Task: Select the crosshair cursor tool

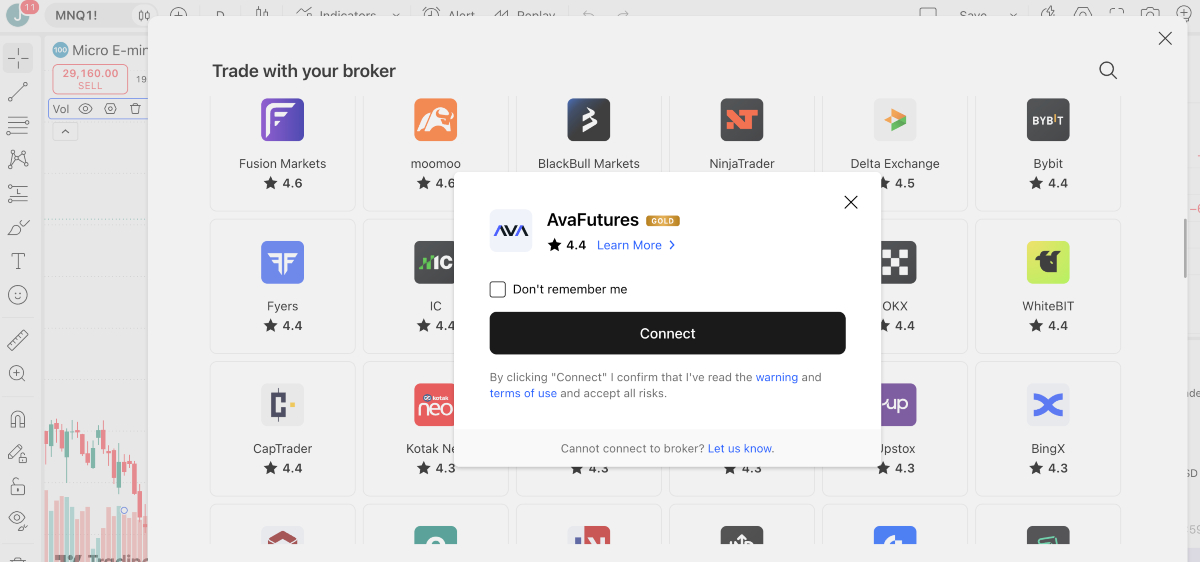Action: click(x=18, y=58)
